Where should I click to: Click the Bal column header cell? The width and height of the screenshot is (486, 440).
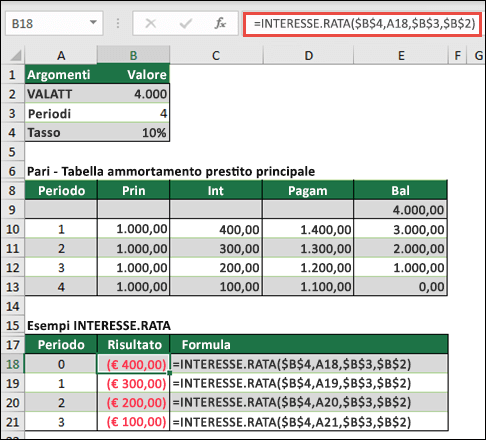[x=400, y=191]
